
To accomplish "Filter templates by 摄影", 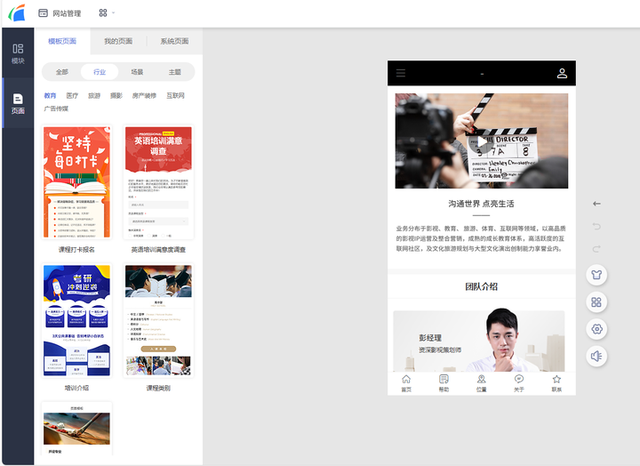I will (x=116, y=95).
